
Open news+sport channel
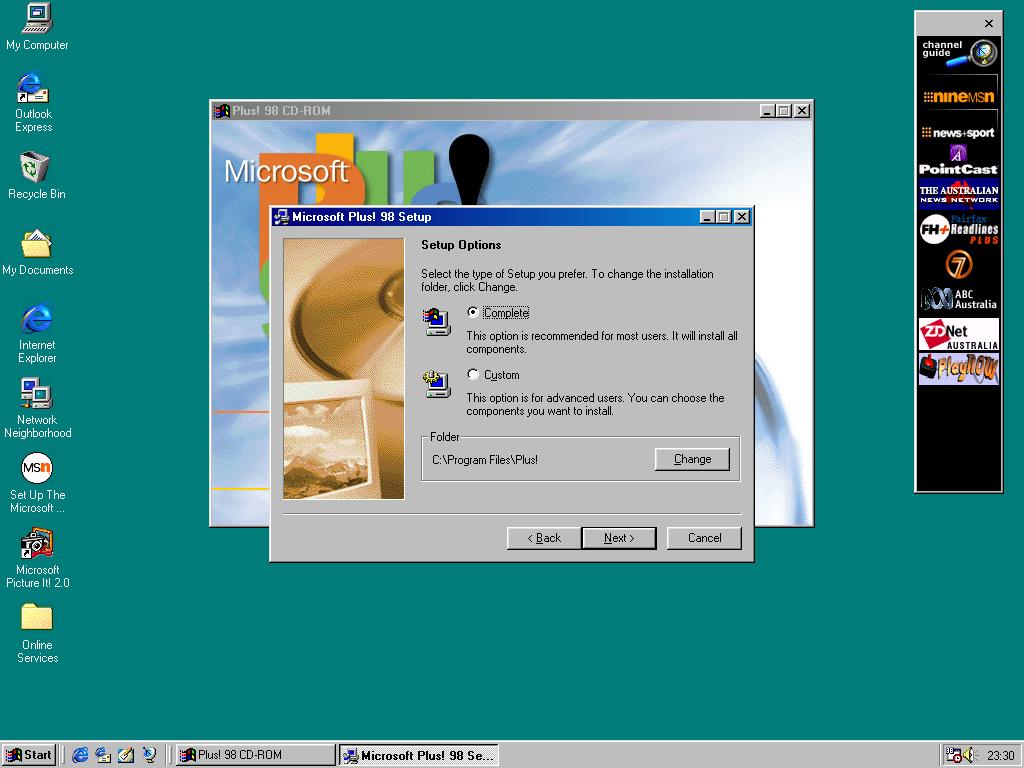pos(959,133)
